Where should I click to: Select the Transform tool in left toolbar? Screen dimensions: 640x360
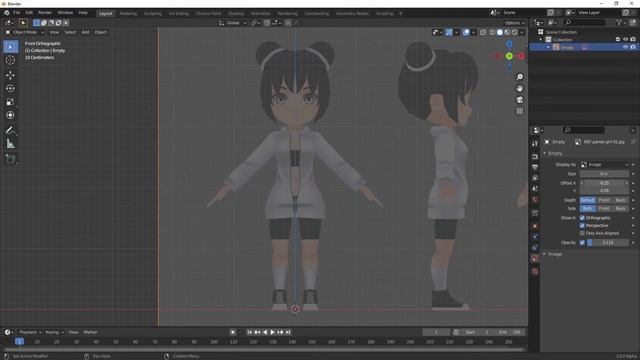pyautogui.click(x=10, y=116)
